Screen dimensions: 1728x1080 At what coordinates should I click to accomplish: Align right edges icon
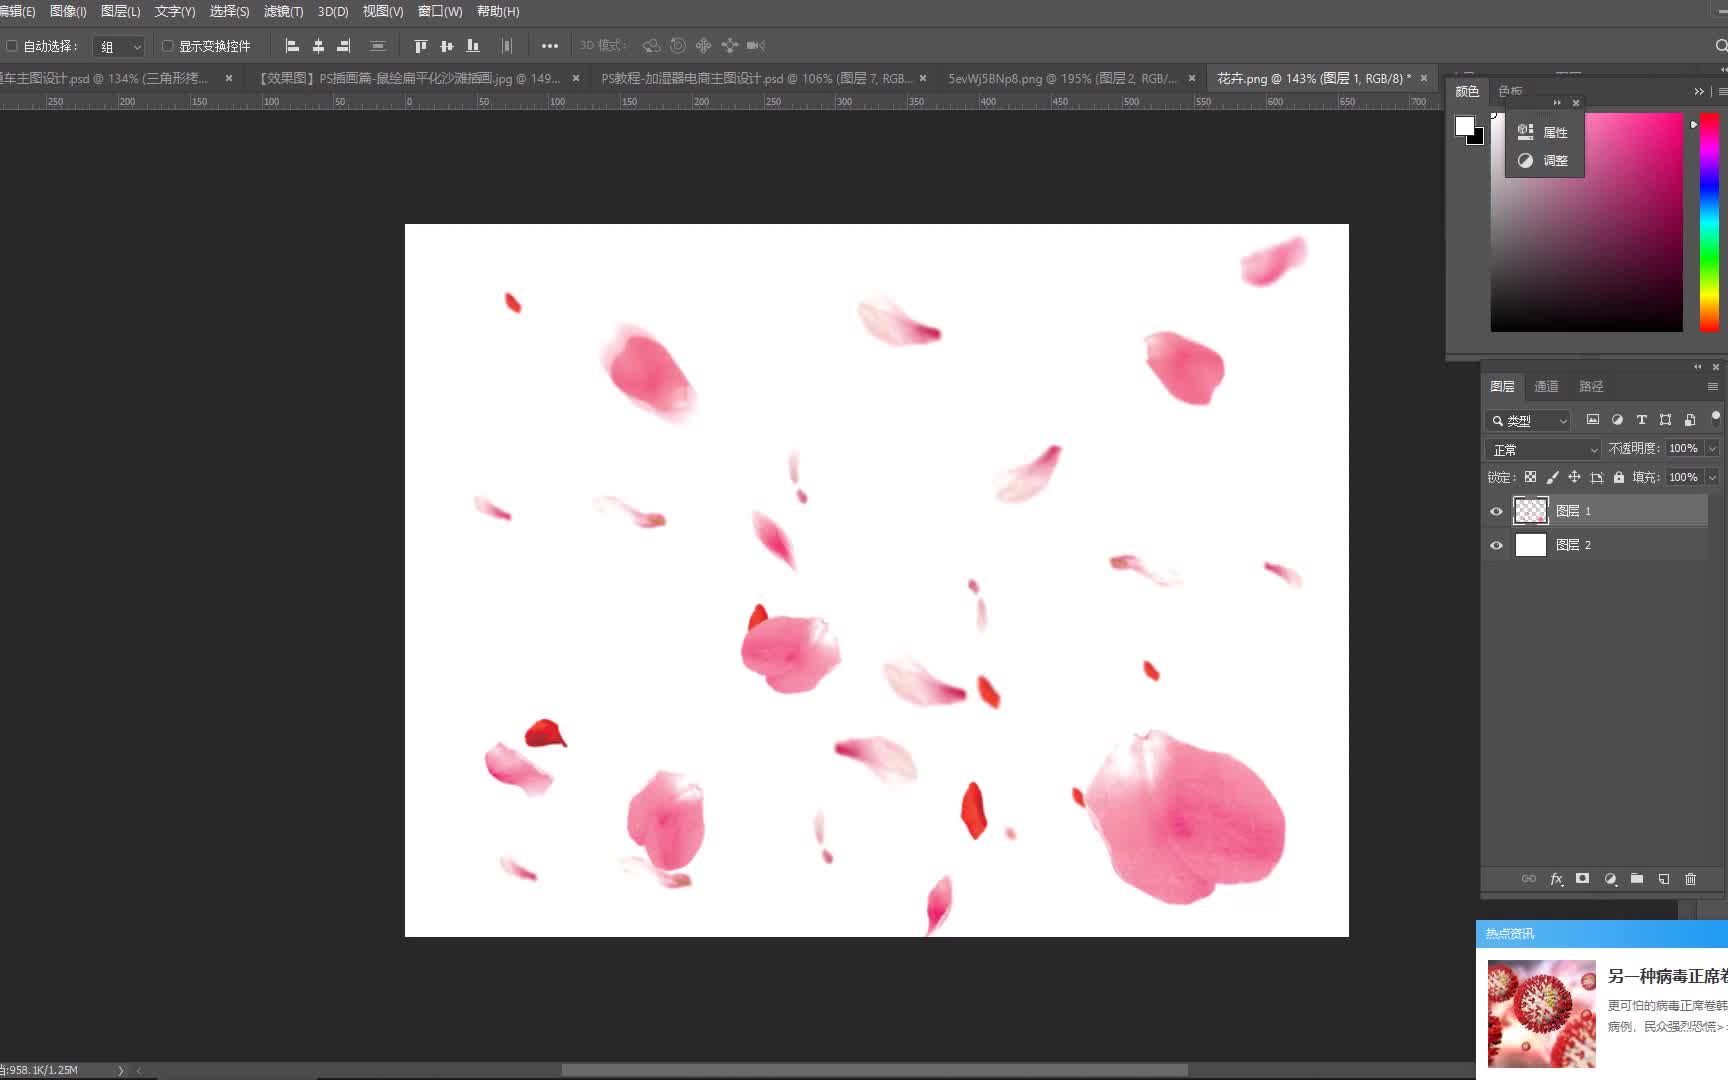pos(344,46)
